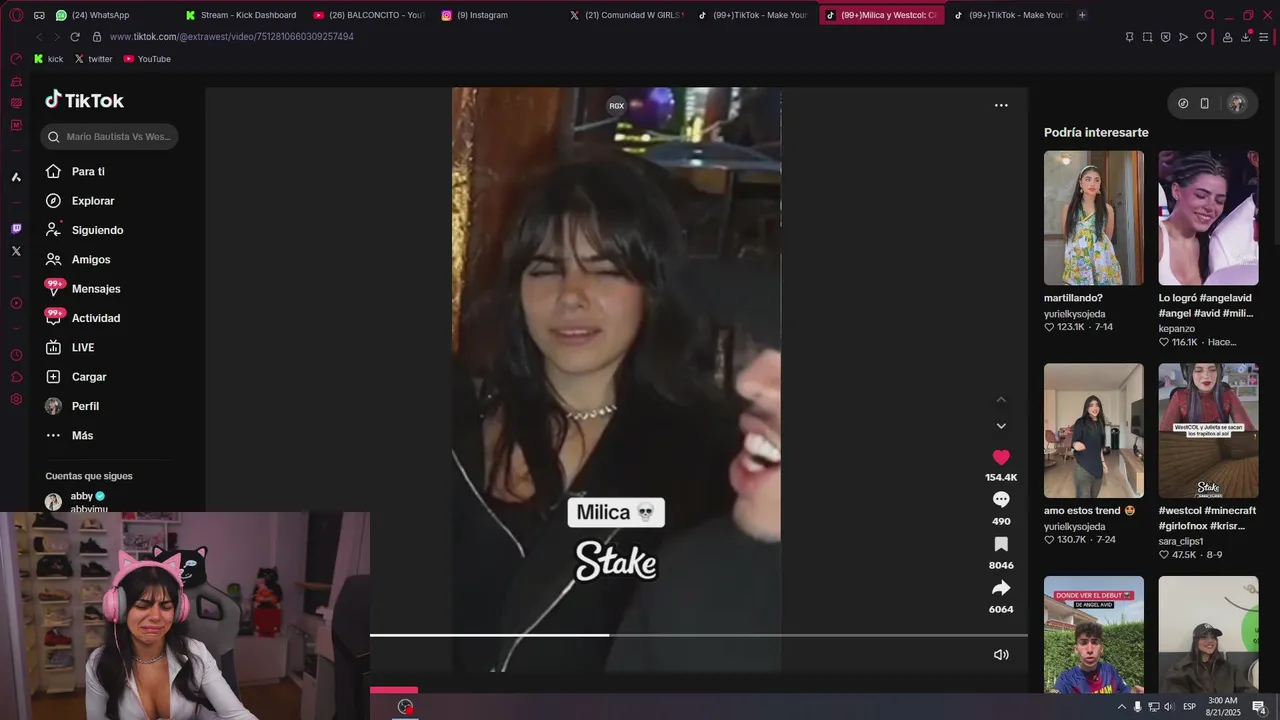Screen dimensions: 1280x720
Task: Open browser downloads icon
Action: (x=1246, y=37)
